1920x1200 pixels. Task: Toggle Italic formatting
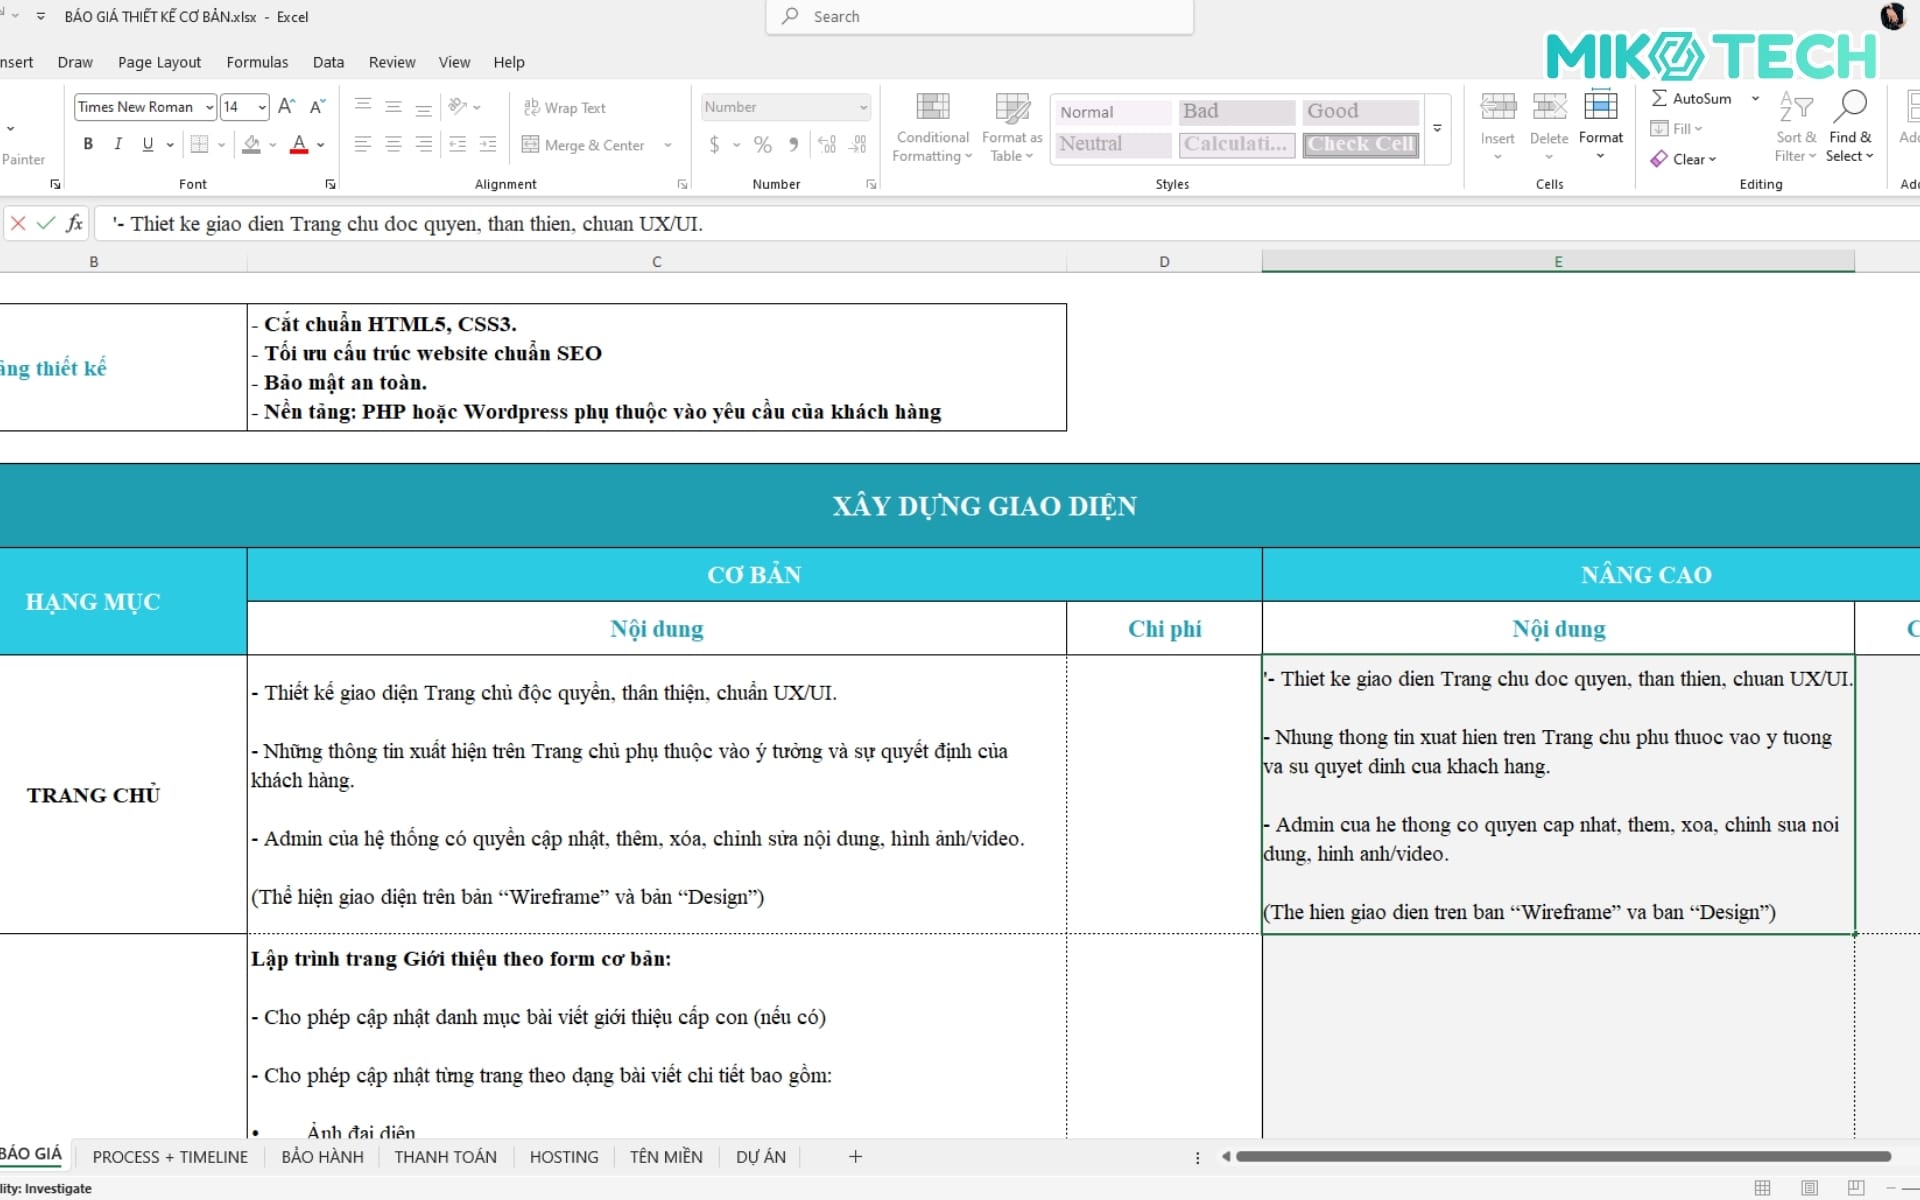coord(118,144)
